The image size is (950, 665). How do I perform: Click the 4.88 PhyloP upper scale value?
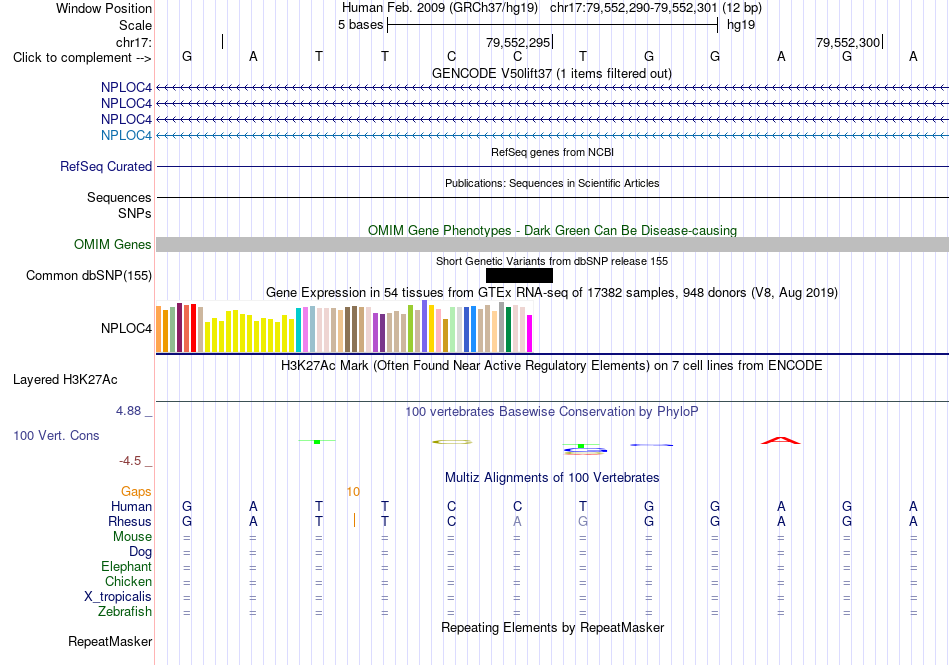coord(128,411)
